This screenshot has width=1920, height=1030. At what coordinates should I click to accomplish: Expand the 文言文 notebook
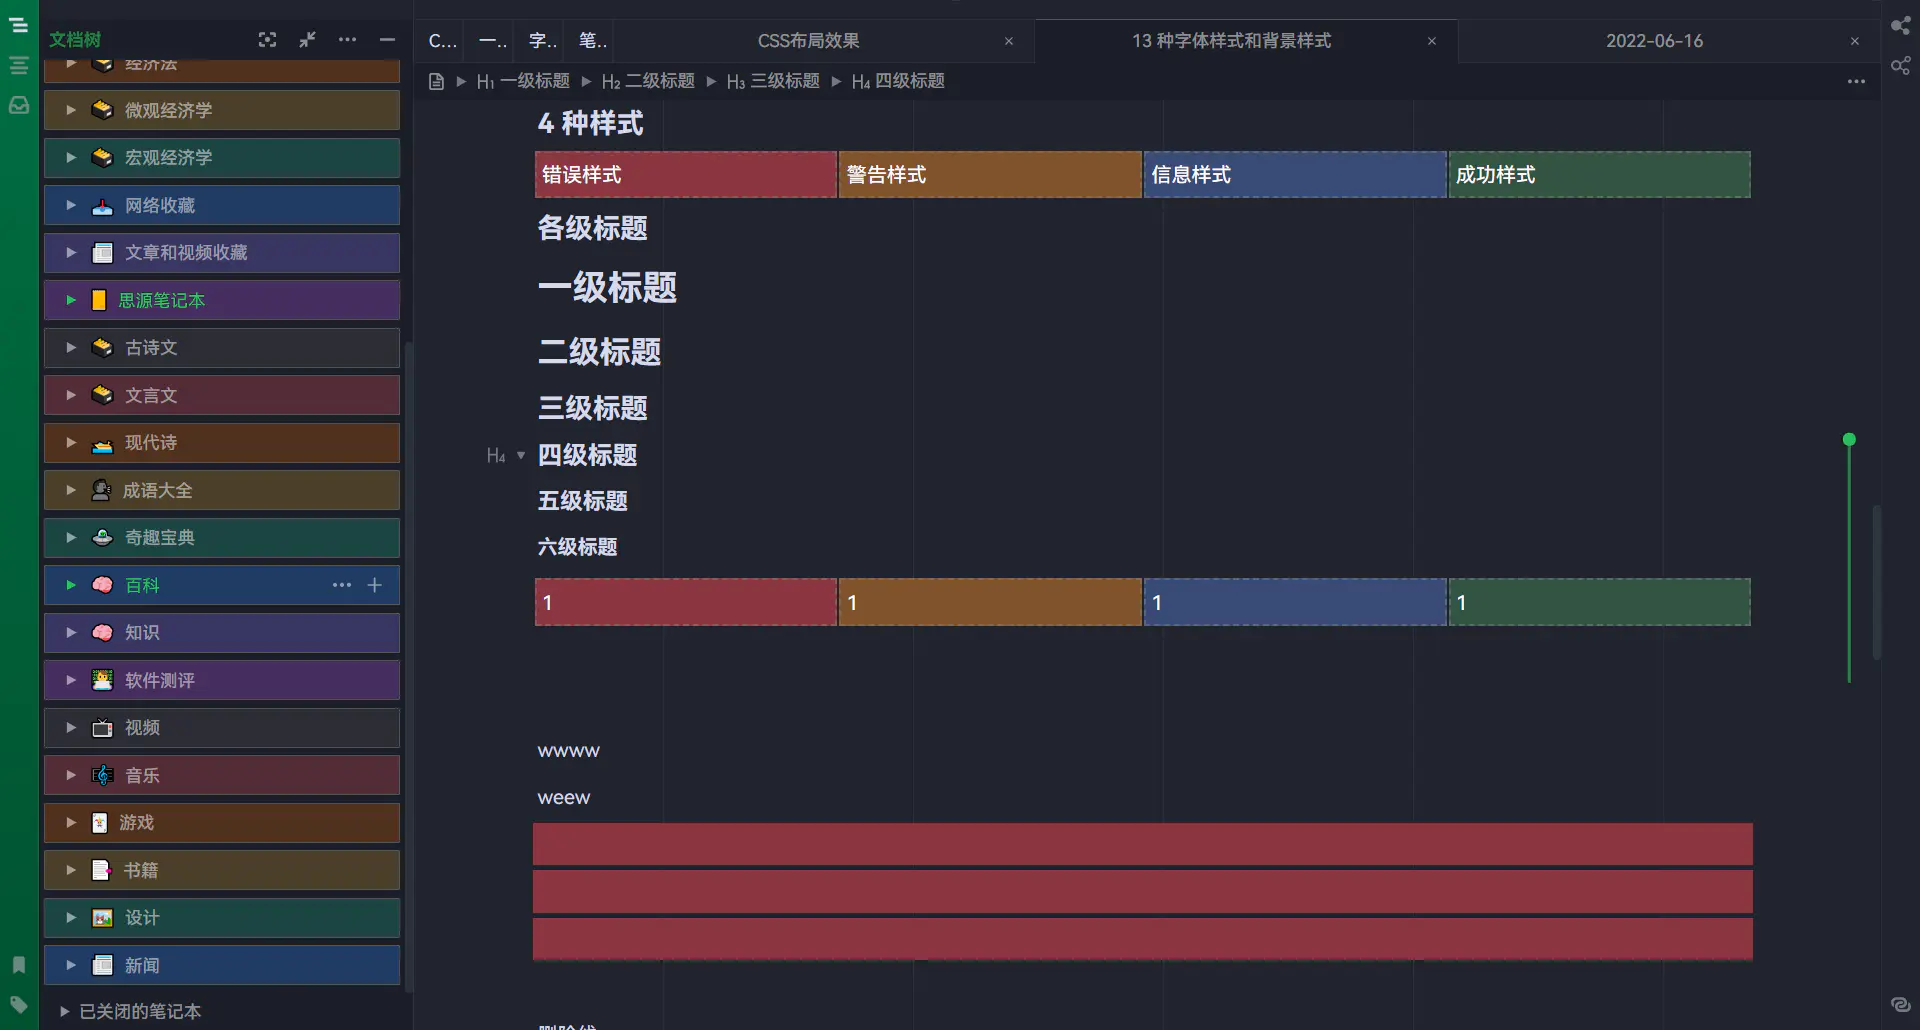pos(71,395)
